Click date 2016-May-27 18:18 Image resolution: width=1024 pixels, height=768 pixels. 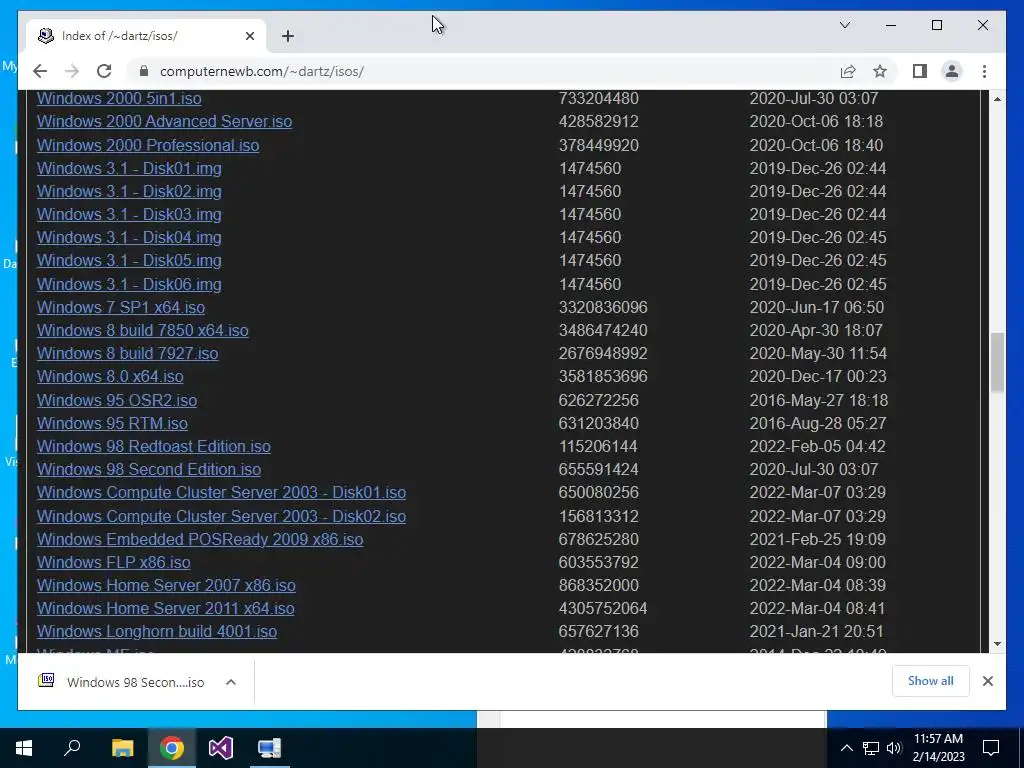click(819, 400)
